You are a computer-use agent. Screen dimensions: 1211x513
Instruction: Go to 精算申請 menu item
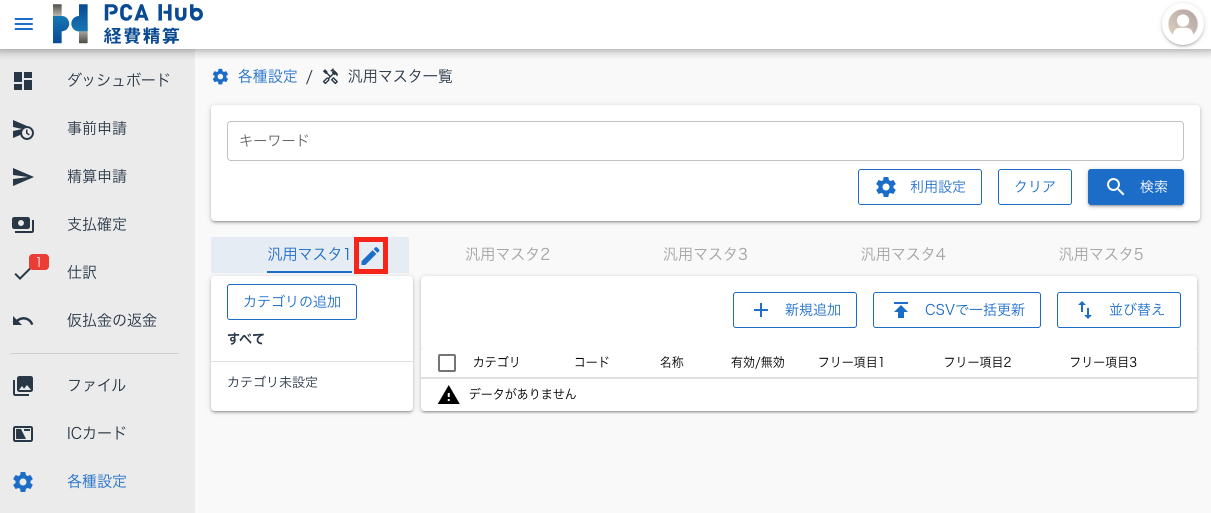tap(97, 177)
